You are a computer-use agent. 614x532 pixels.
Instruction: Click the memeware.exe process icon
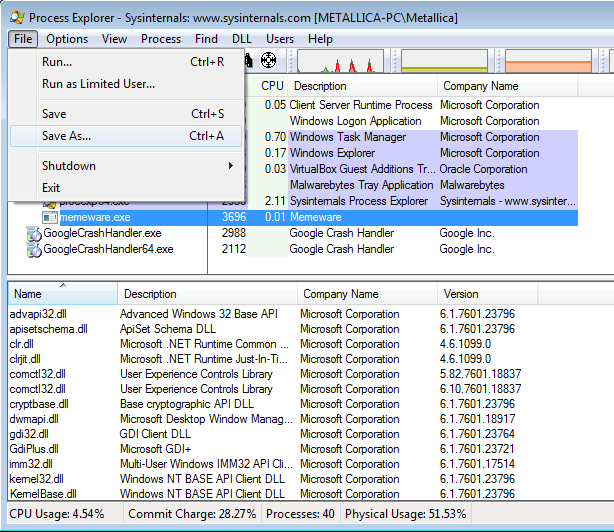[50, 217]
